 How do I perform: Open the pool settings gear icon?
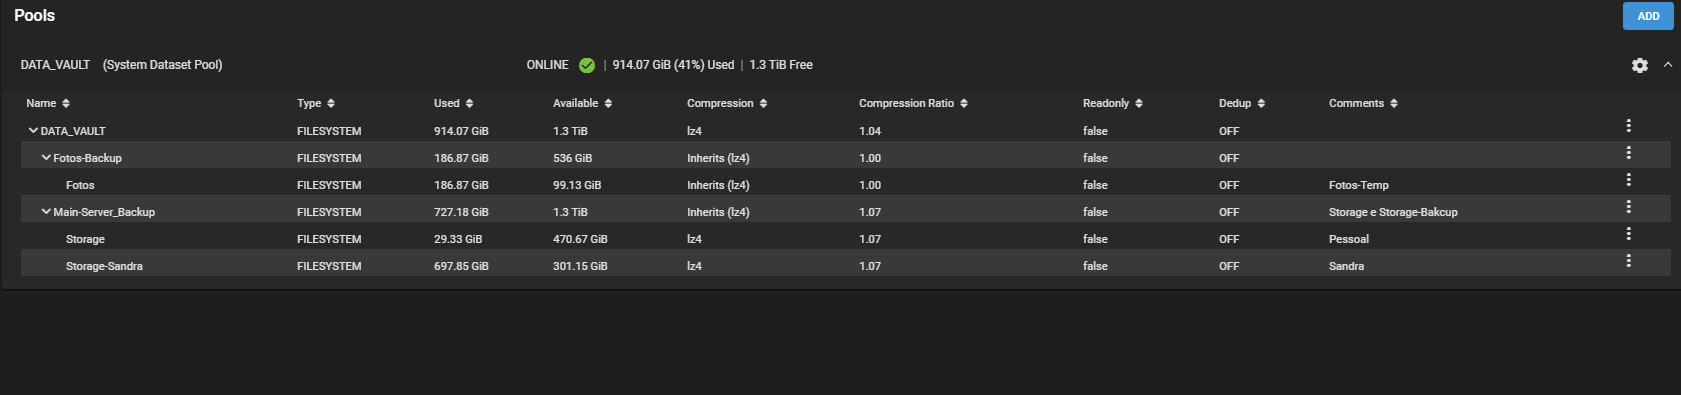pyautogui.click(x=1639, y=65)
